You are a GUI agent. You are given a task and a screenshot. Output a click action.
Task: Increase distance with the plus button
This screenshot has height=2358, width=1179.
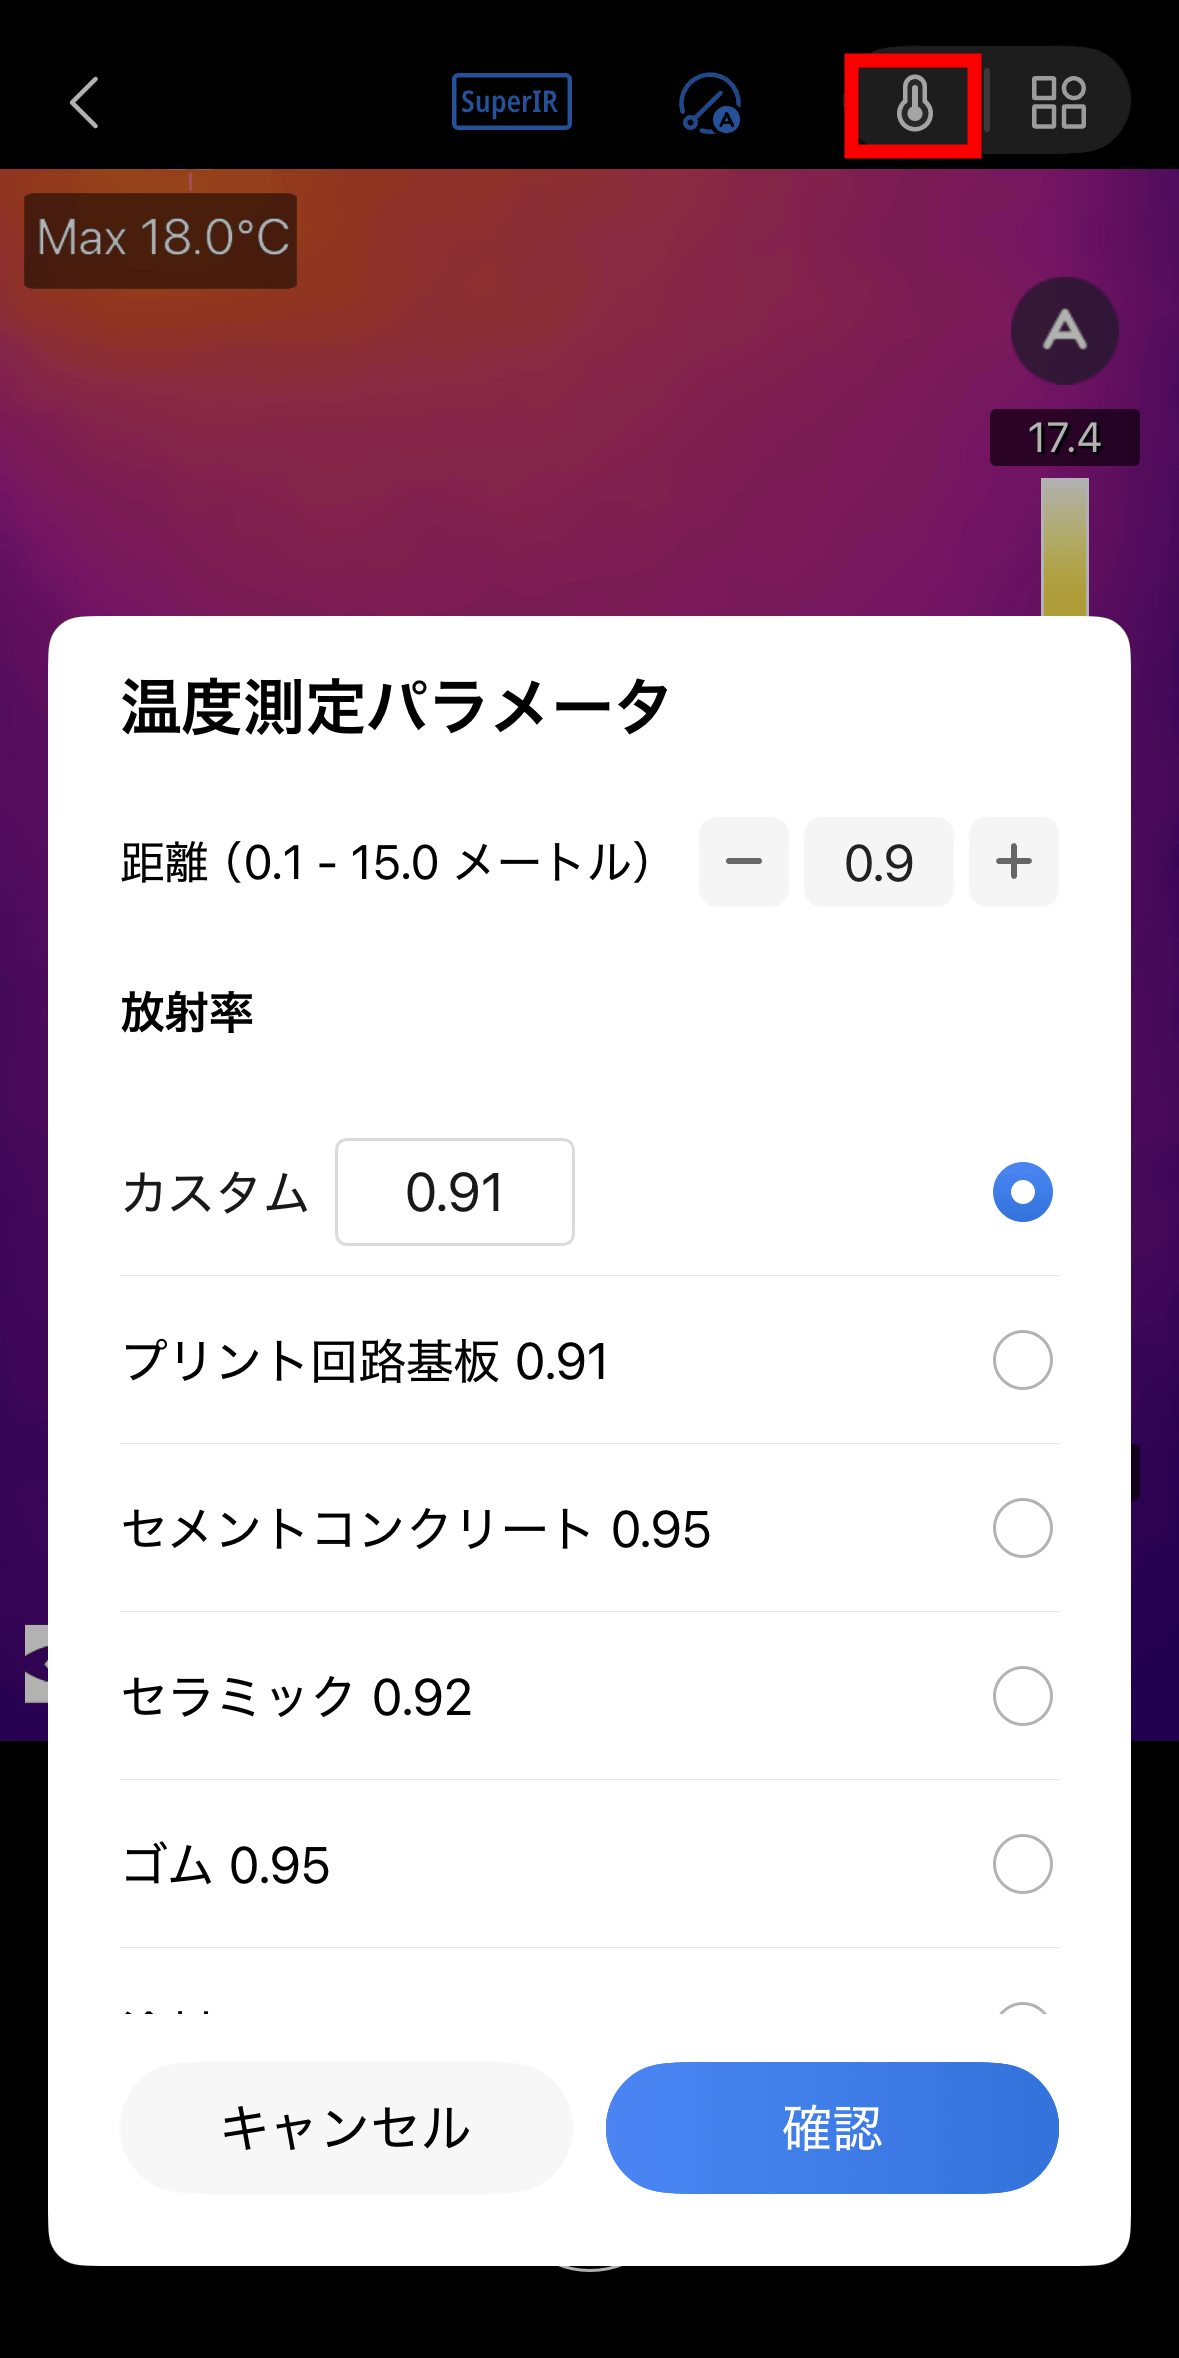pyautogui.click(x=1013, y=862)
